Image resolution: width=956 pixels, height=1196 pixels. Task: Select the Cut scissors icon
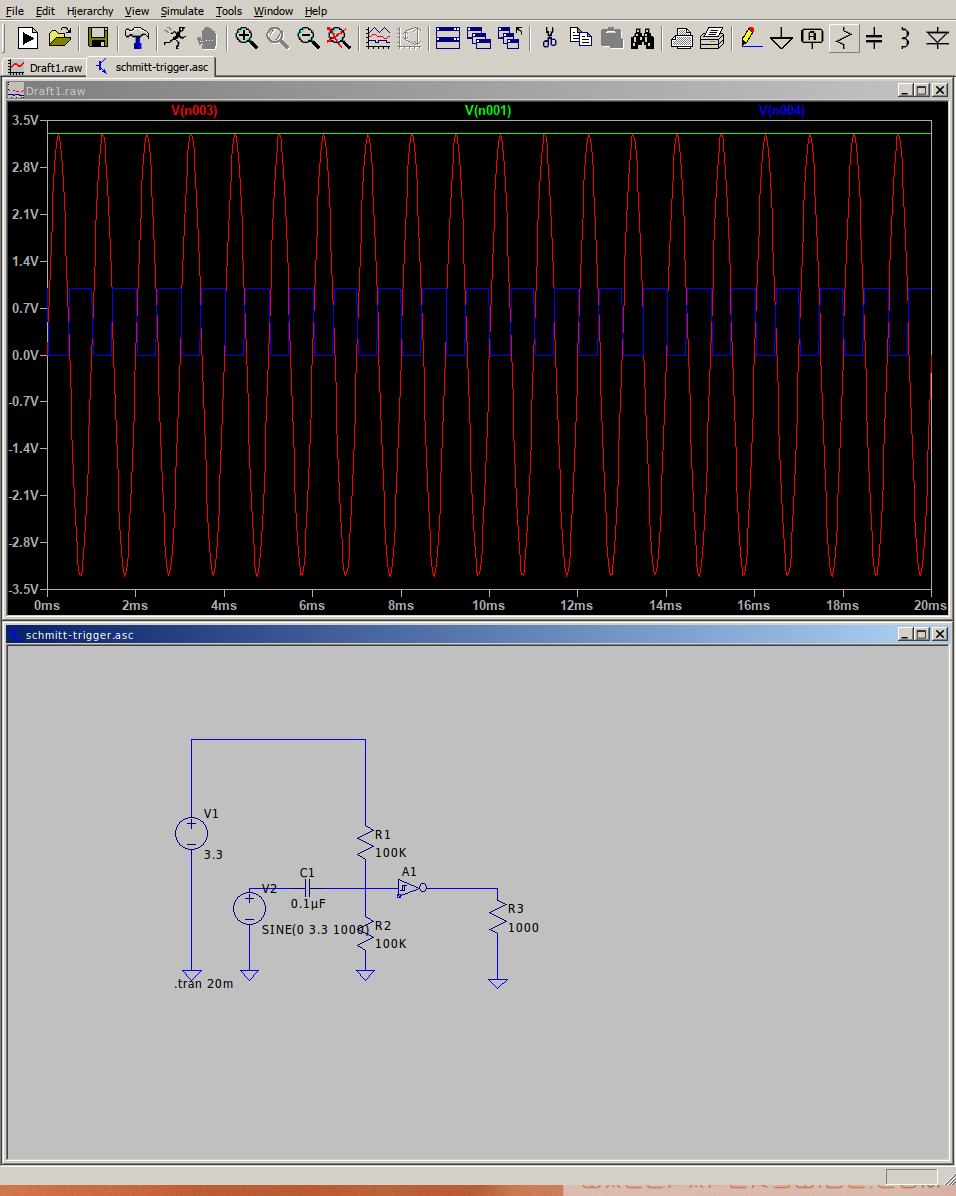(x=549, y=37)
